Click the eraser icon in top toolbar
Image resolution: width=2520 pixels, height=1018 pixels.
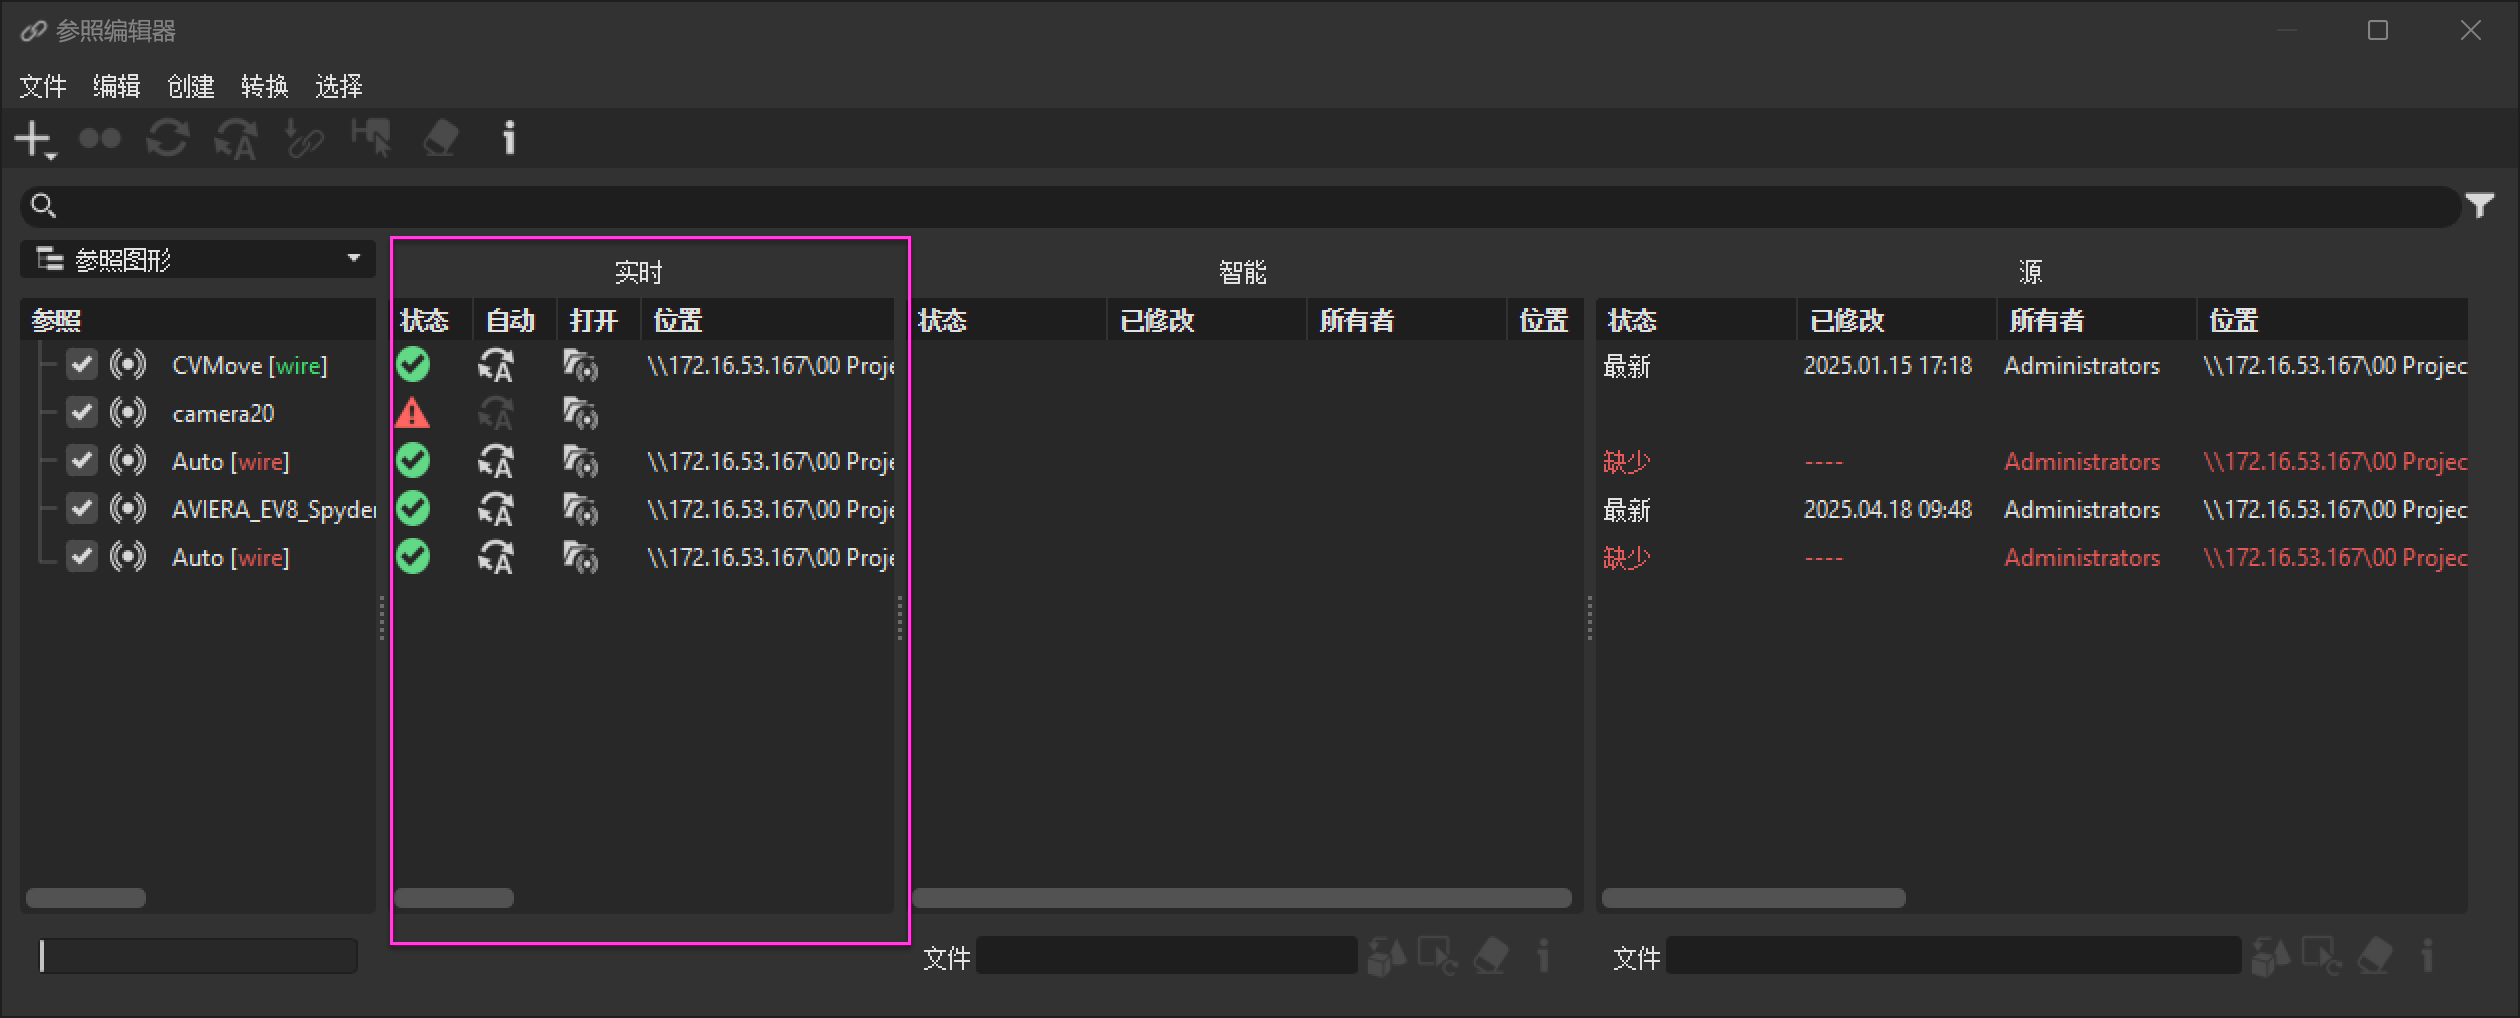point(440,138)
